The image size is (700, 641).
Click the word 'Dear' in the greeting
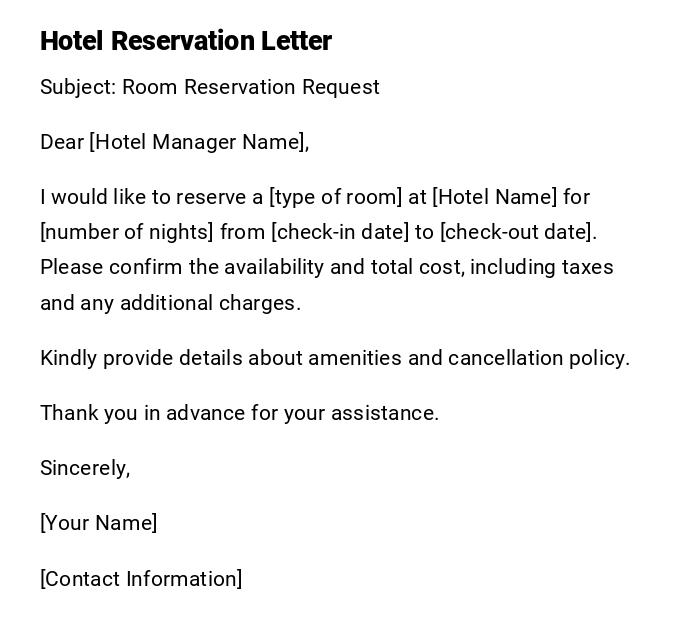point(62,142)
